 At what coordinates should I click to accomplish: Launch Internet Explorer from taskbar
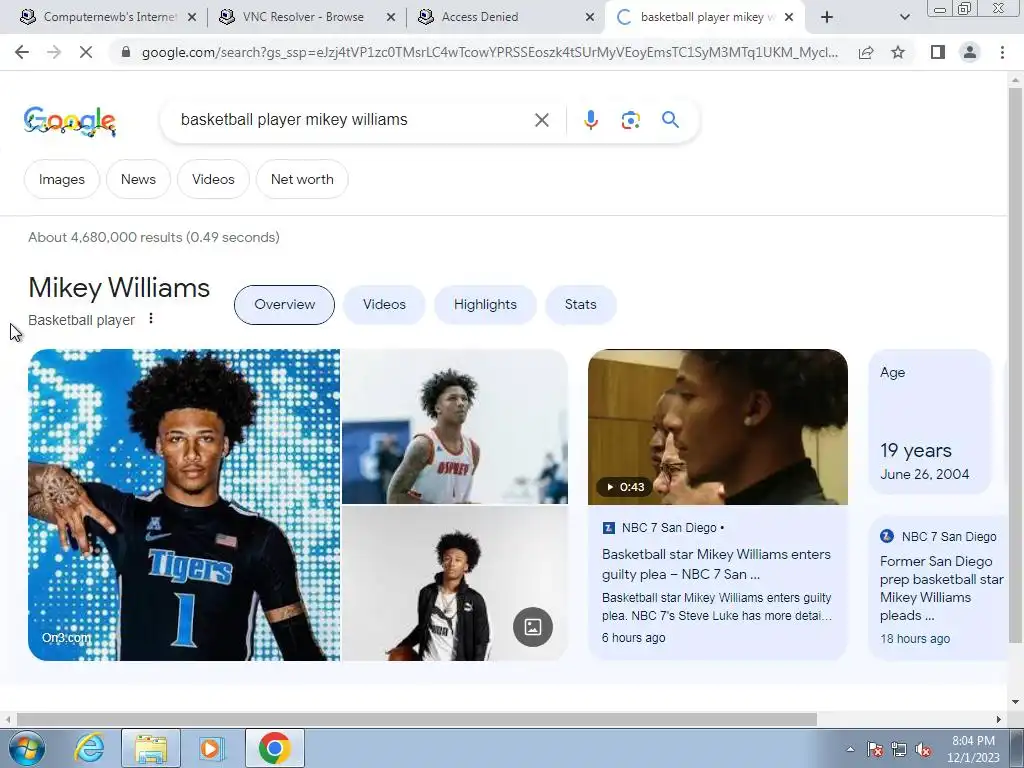pos(89,748)
